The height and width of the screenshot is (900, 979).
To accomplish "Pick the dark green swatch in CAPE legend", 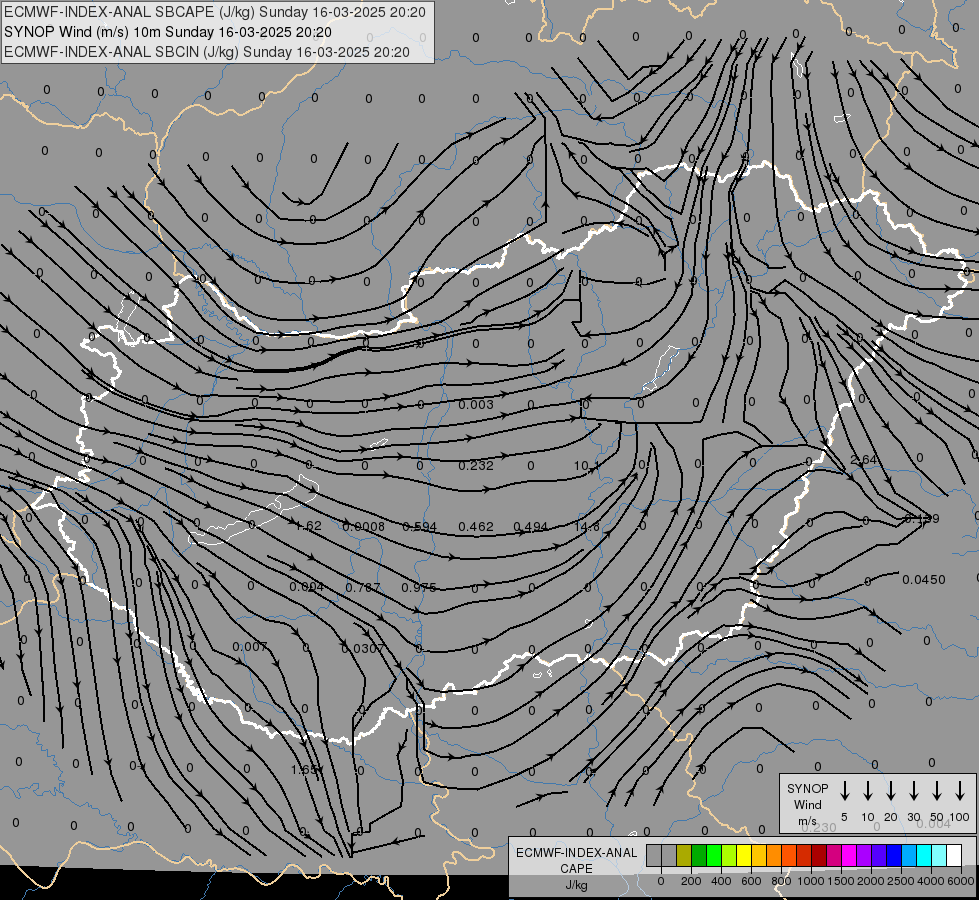I will pyautogui.click(x=699, y=855).
